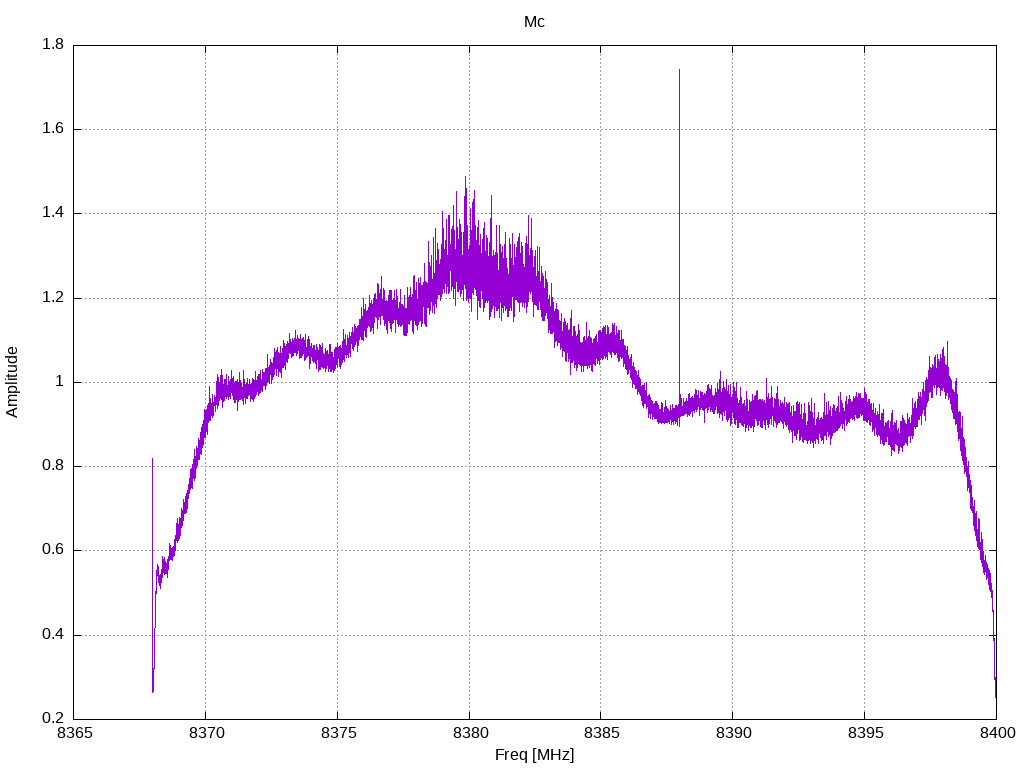Click the y-axis tick label 1

pyautogui.click(x=60, y=381)
